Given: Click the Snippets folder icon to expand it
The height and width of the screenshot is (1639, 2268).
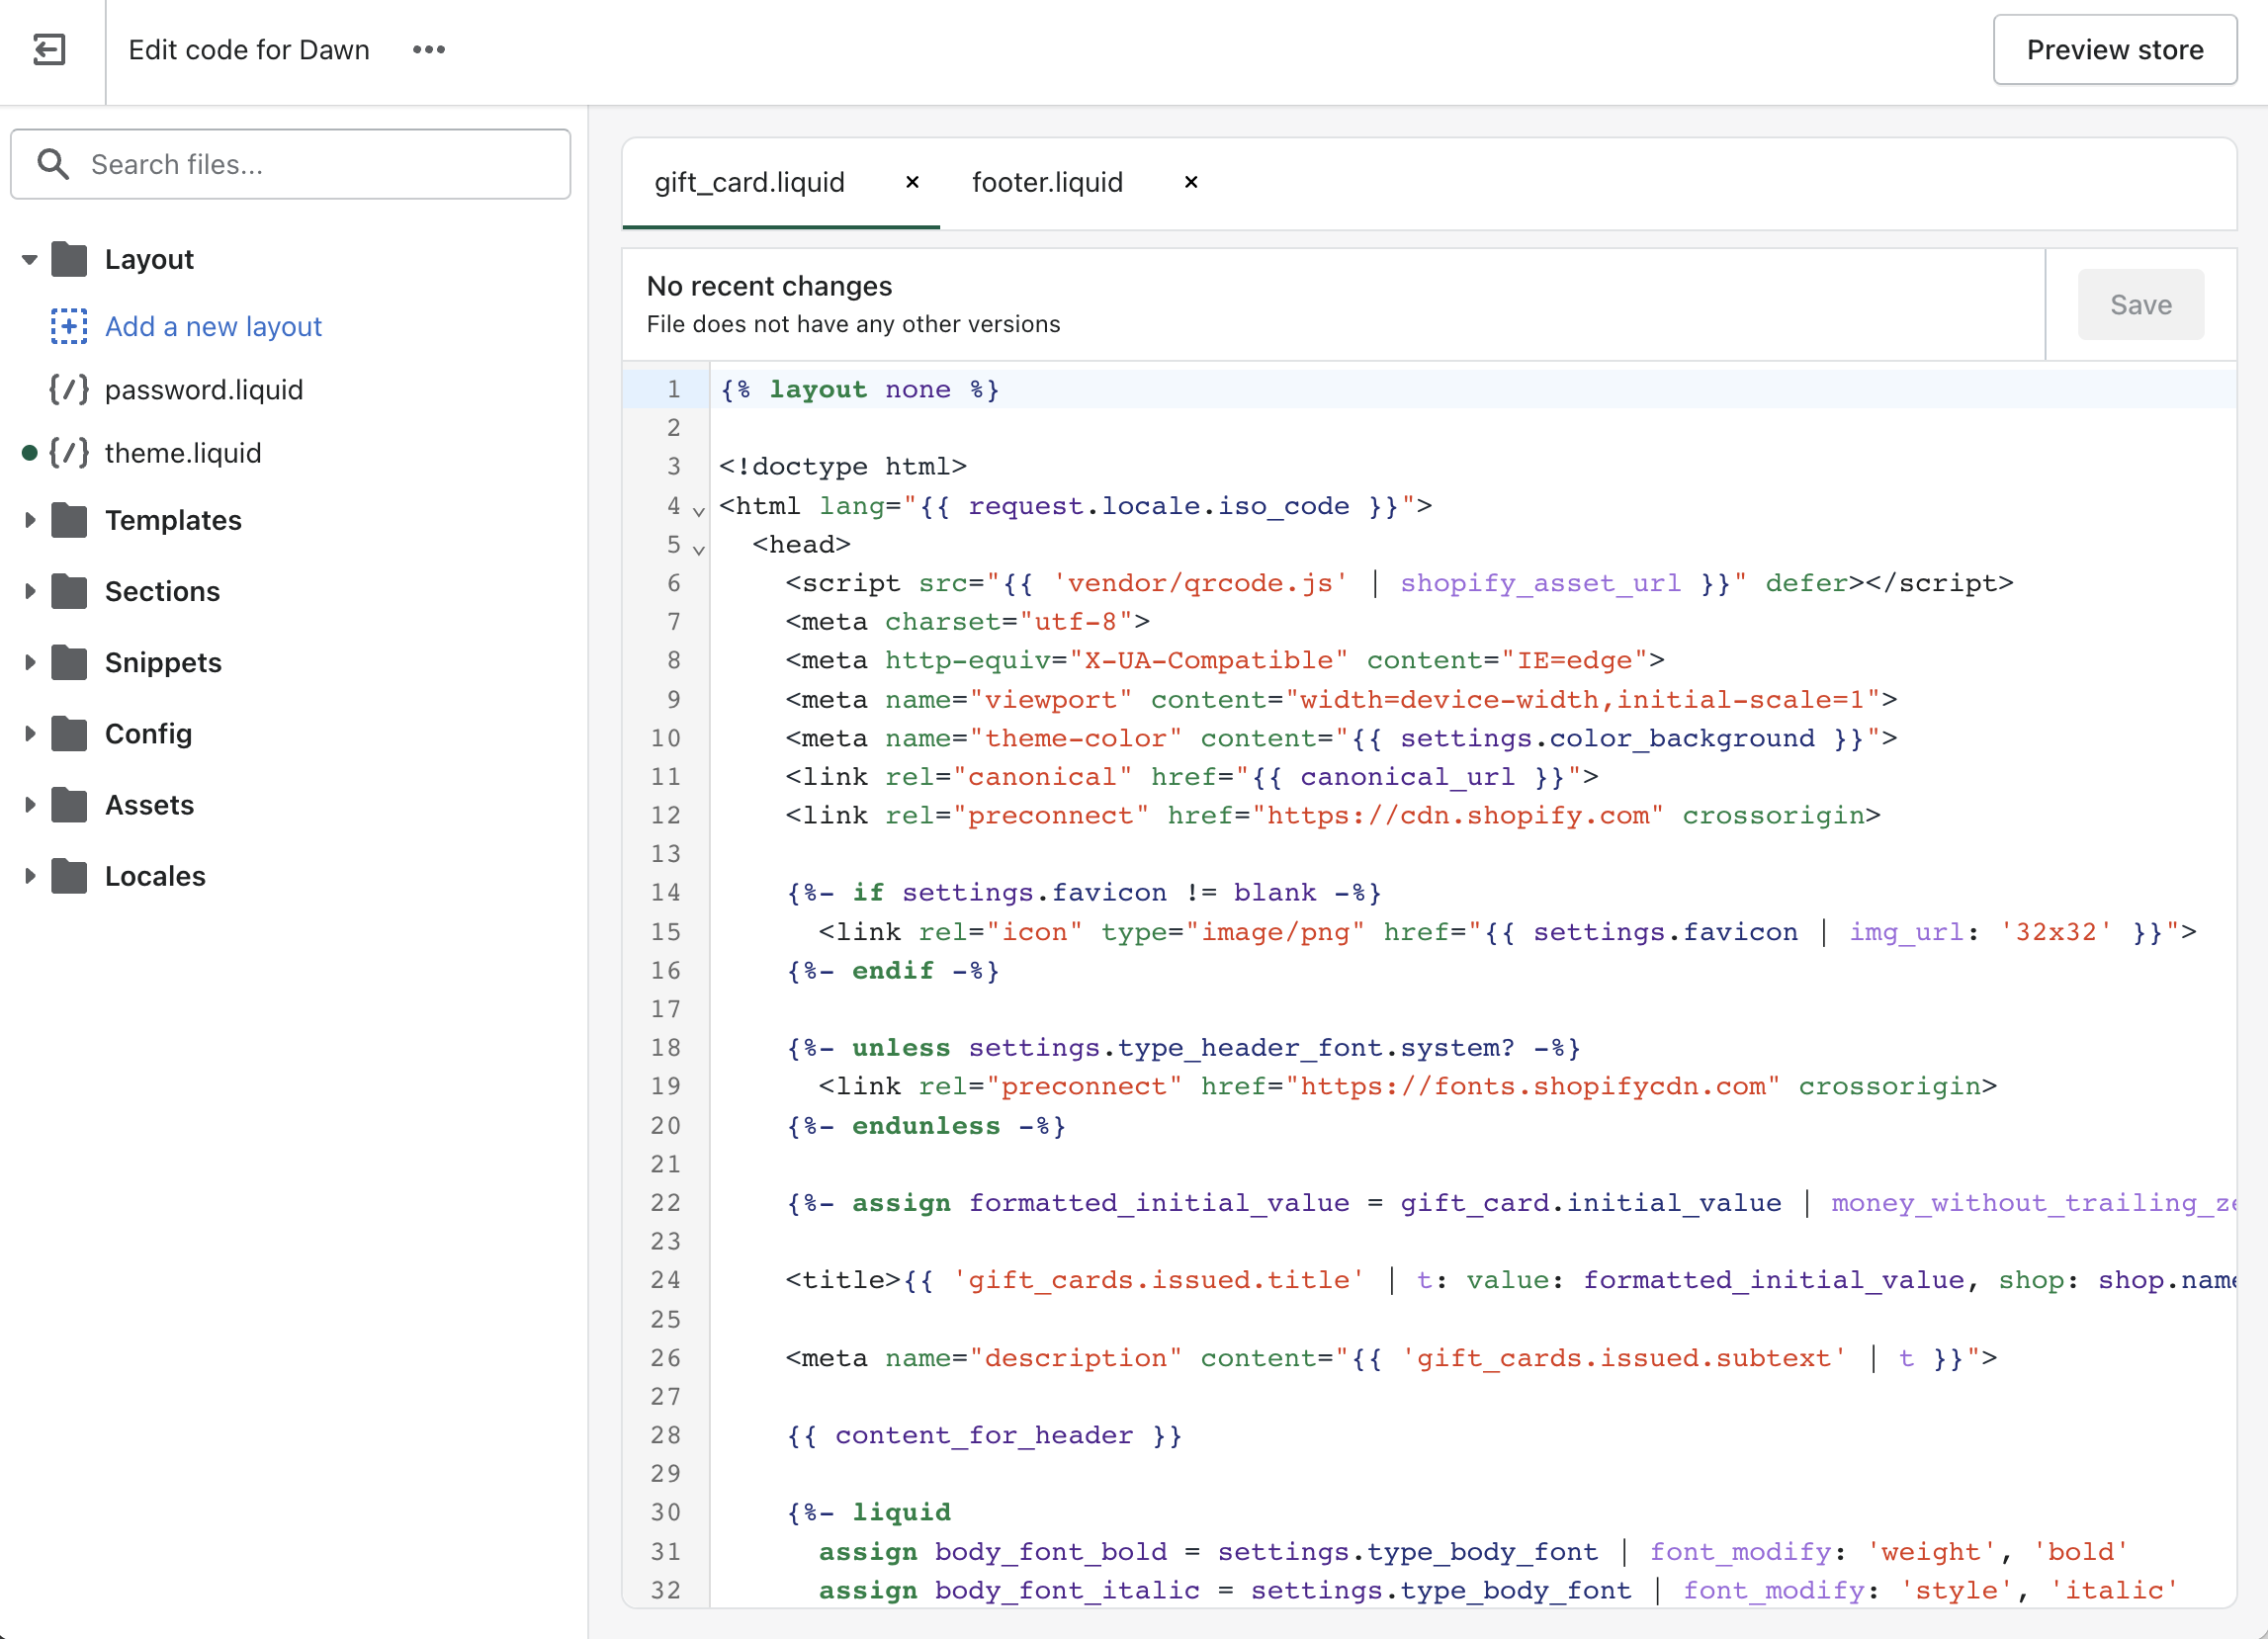Looking at the screenshot, I should click(x=70, y=662).
